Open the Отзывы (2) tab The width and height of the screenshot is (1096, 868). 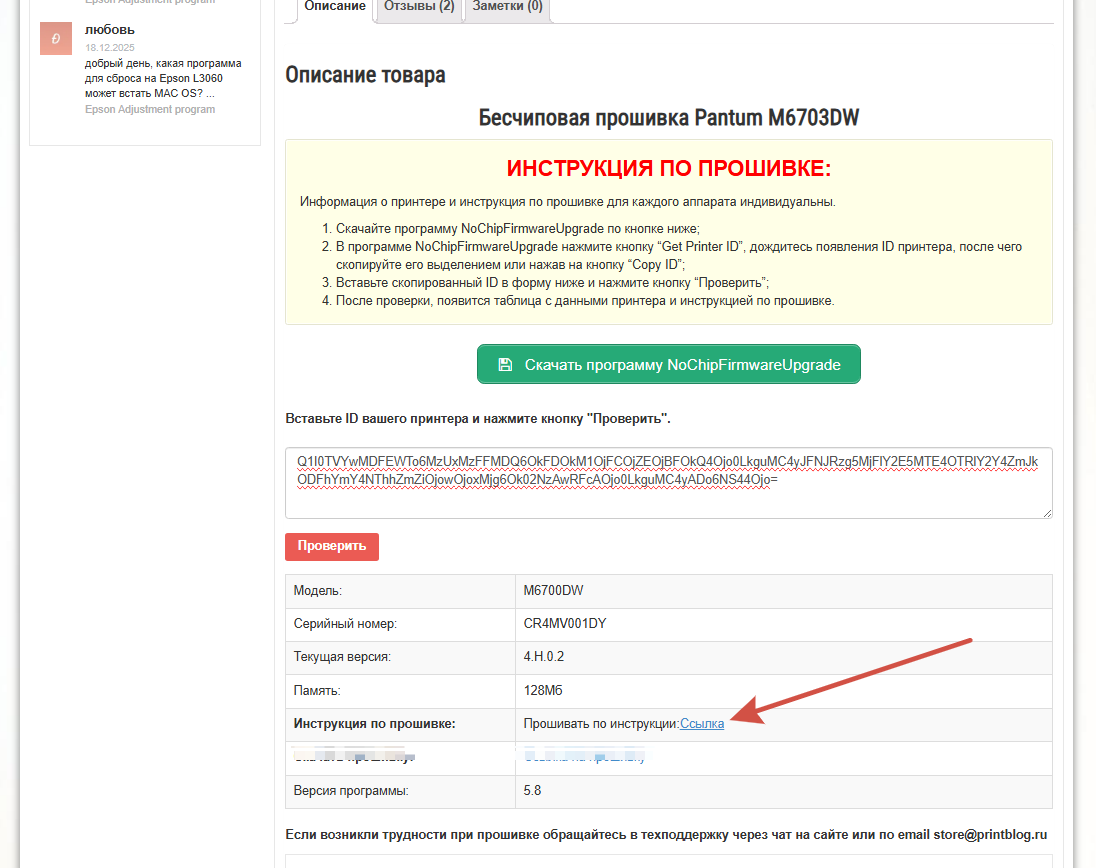click(418, 7)
